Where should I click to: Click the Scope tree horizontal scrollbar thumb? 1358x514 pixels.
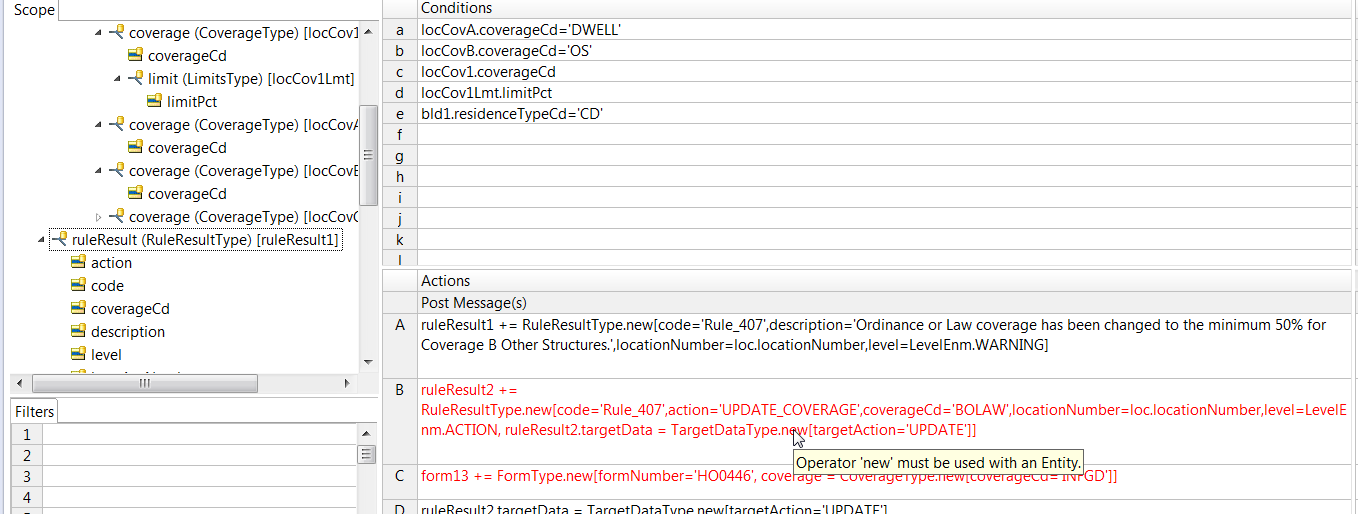(x=144, y=383)
